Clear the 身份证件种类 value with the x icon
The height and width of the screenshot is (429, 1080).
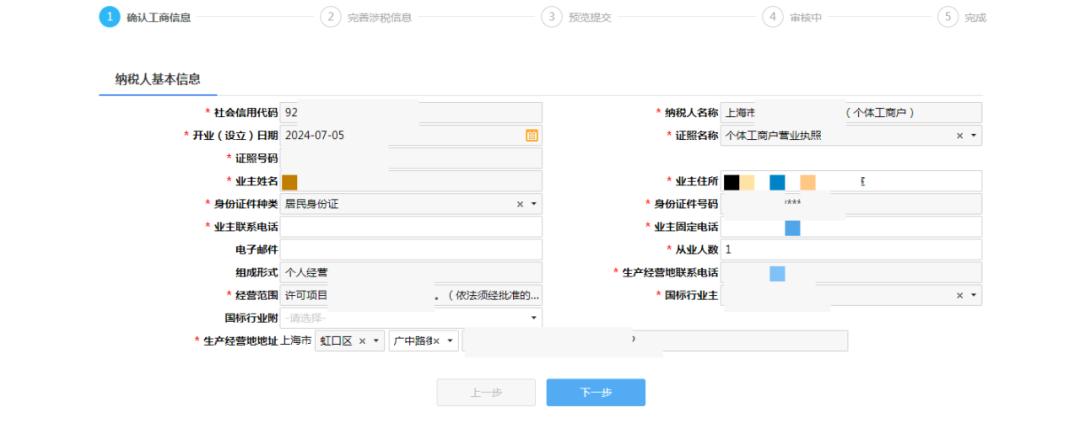tap(520, 204)
